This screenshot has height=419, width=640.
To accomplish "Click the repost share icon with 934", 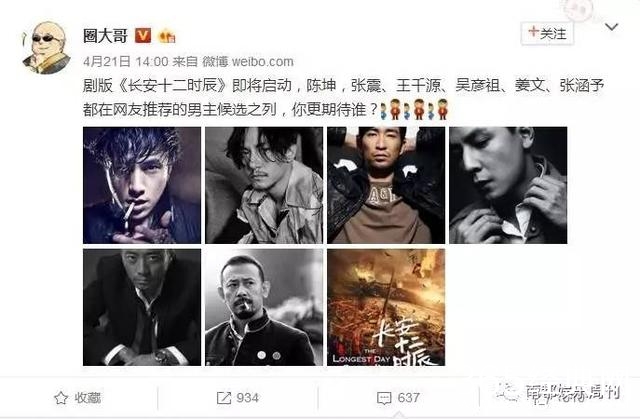I will click(224, 398).
